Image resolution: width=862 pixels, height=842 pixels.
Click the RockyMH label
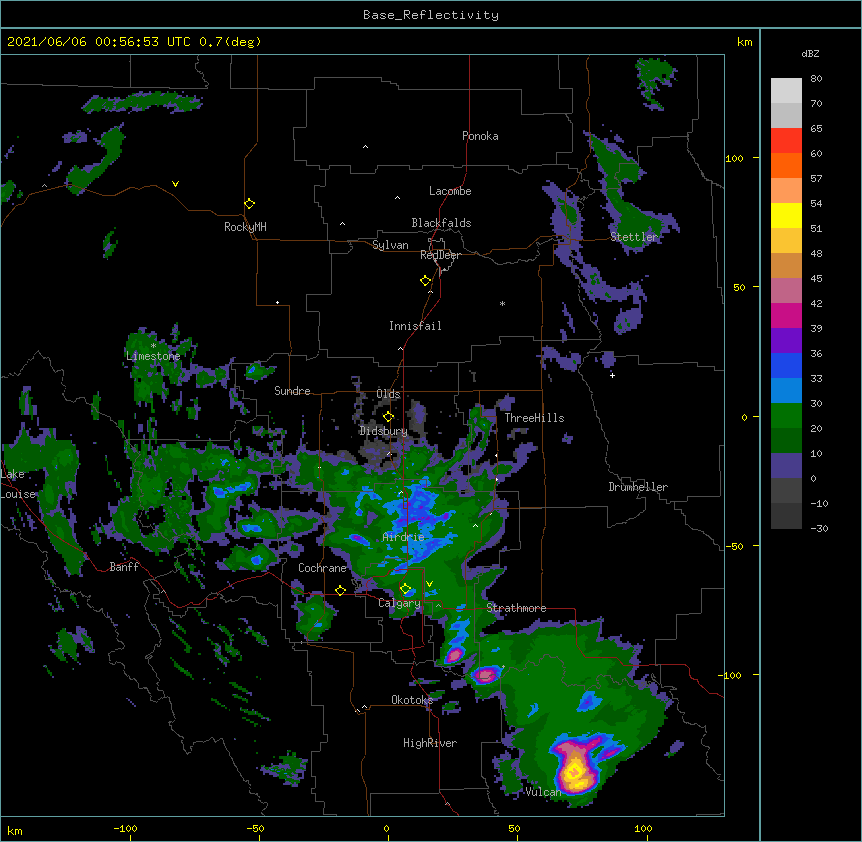coord(245,227)
